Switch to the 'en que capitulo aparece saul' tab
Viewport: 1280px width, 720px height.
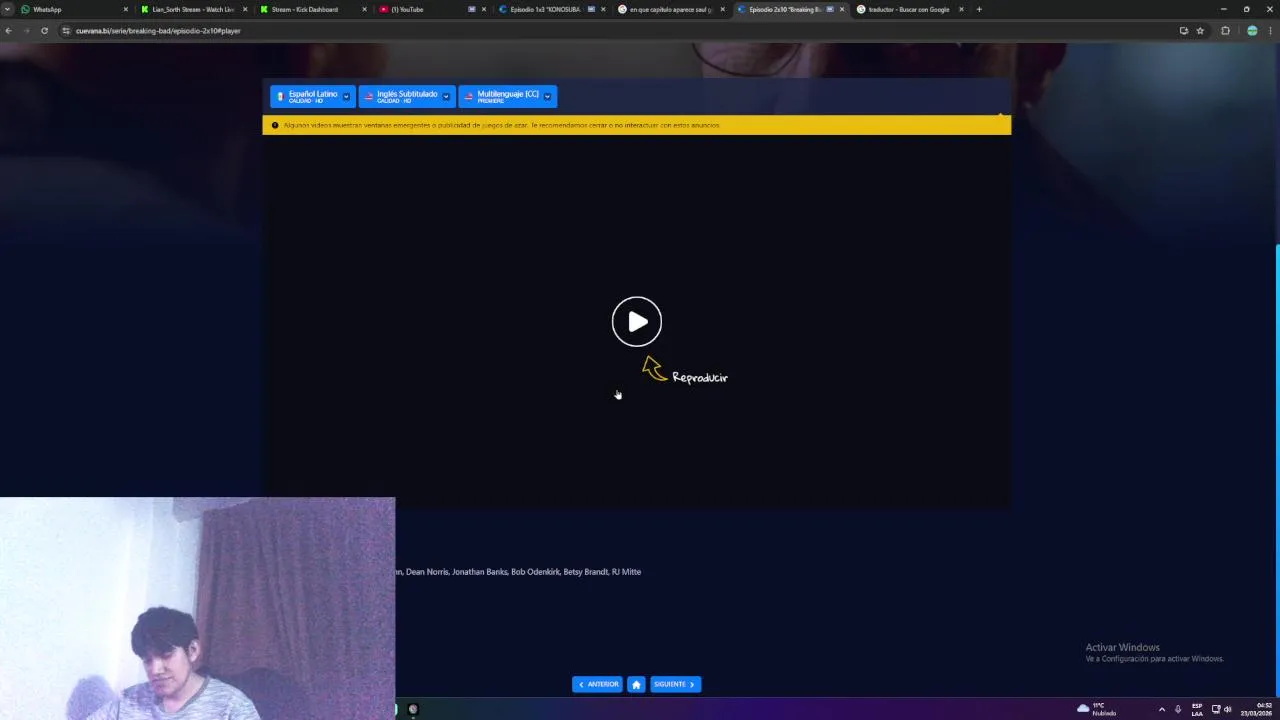point(670,9)
